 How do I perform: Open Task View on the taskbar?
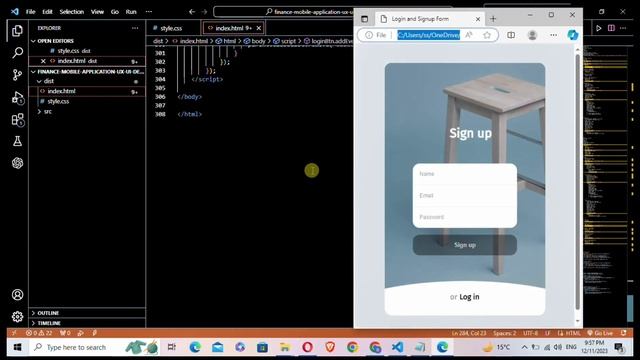172,347
